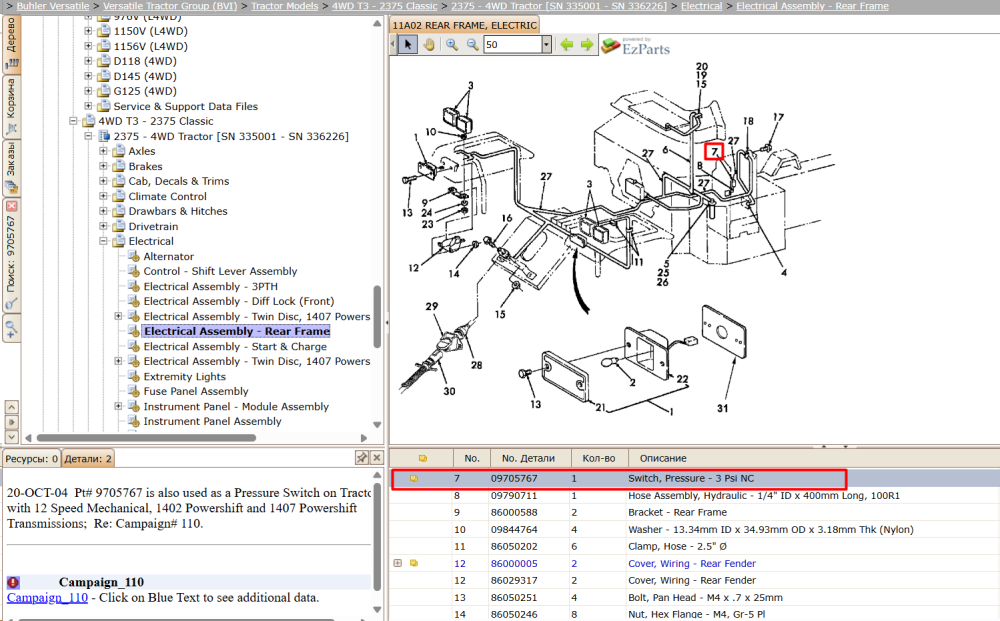The width and height of the screenshot is (1000, 621).
Task: Expand the Instrument Panel - Module Assembly node
Action: coord(118,406)
